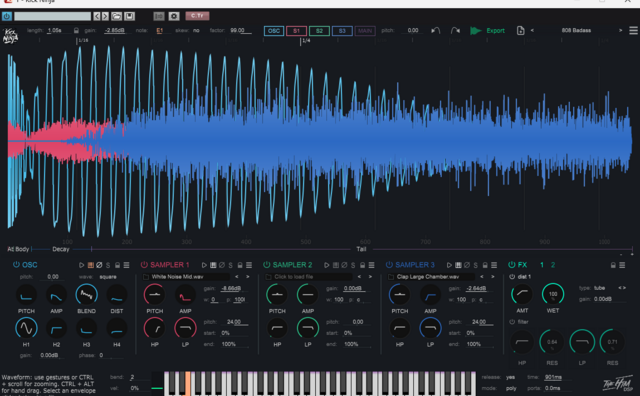Select the S1 view tab
Viewport: 640px width, 396px height.
click(297, 31)
